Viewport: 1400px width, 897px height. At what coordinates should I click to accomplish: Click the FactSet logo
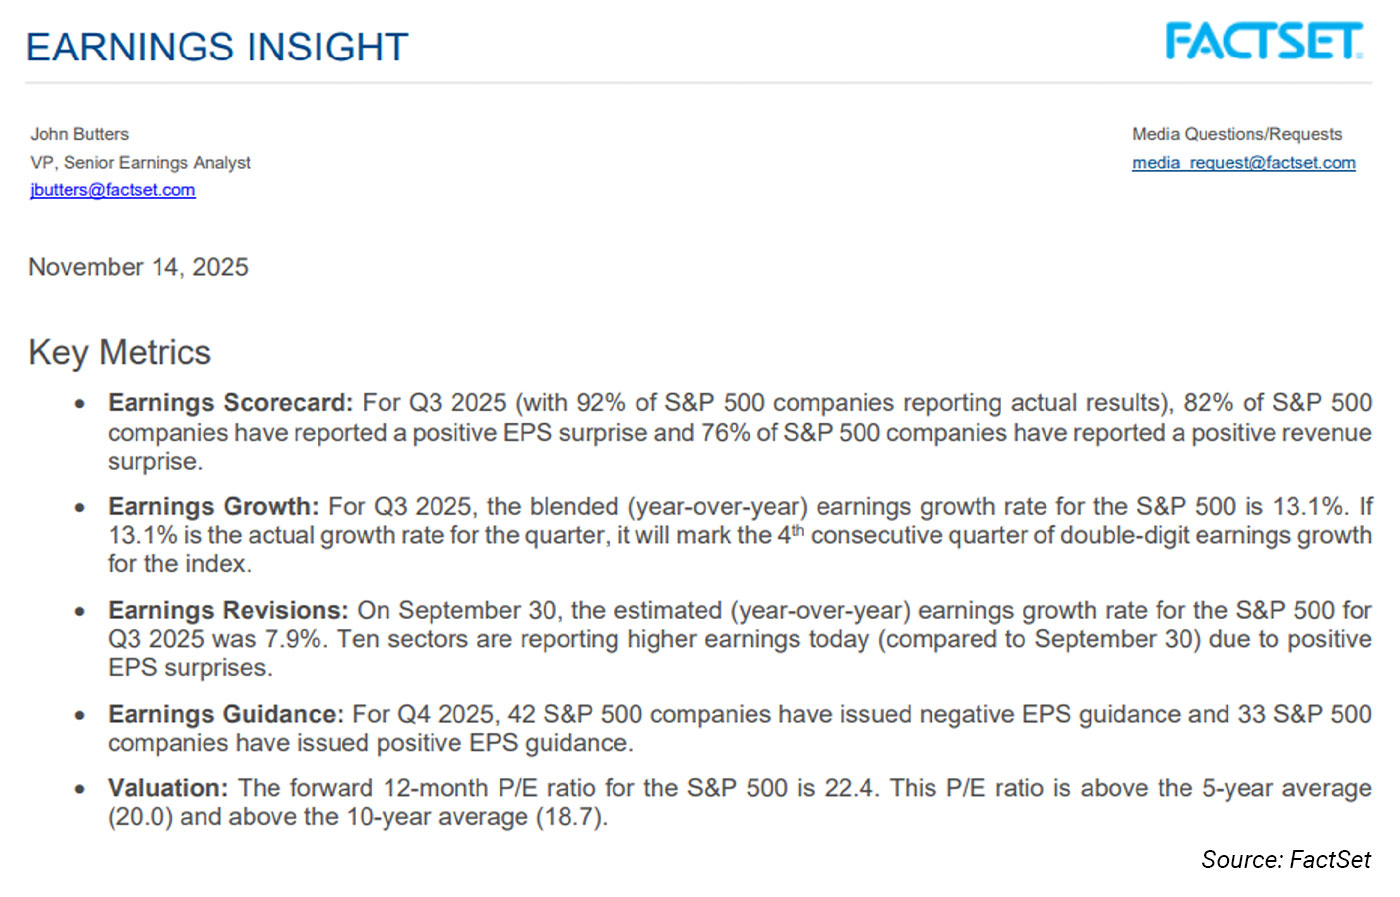(1263, 42)
